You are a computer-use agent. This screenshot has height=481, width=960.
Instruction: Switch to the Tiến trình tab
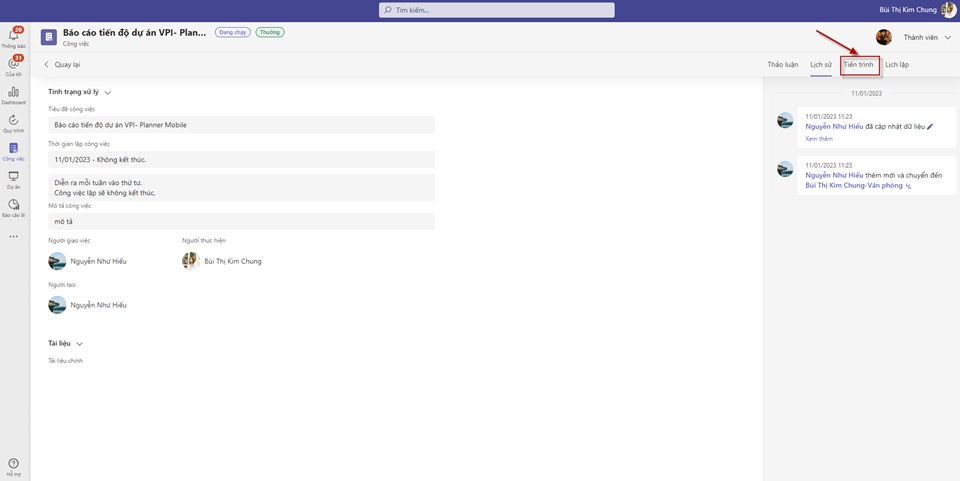click(x=858, y=64)
